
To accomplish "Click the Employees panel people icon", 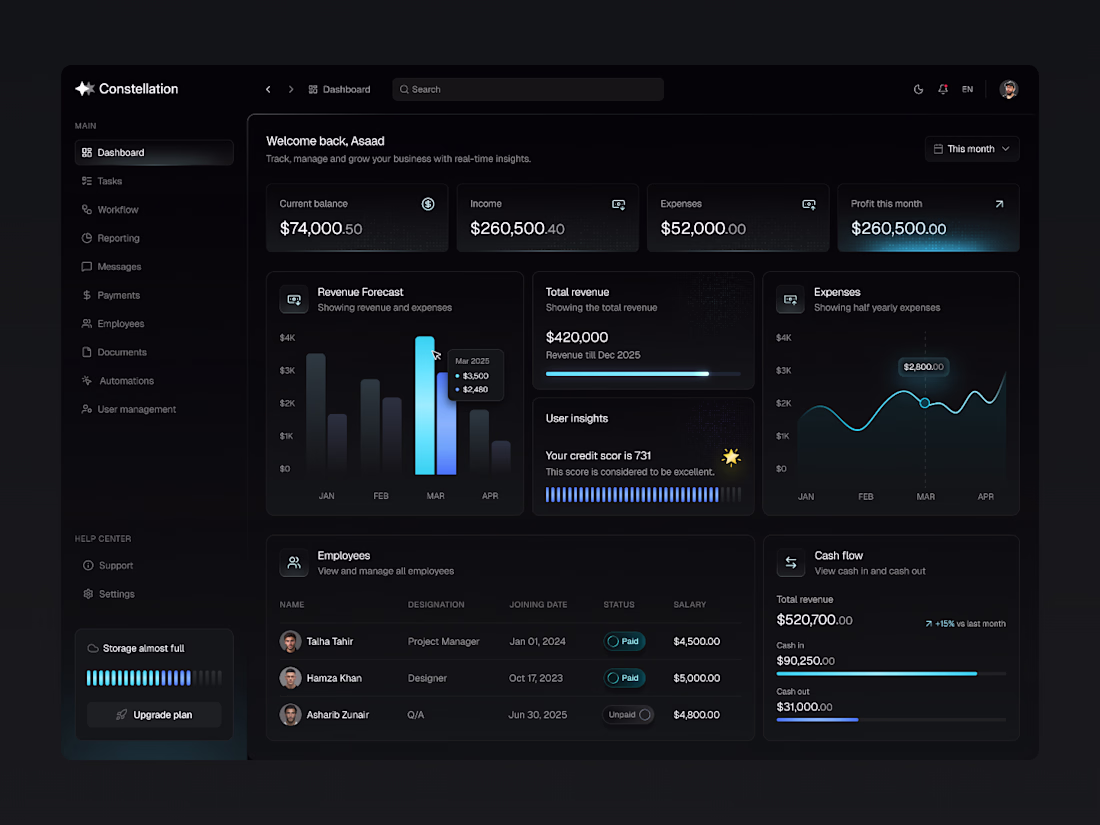I will point(294,563).
